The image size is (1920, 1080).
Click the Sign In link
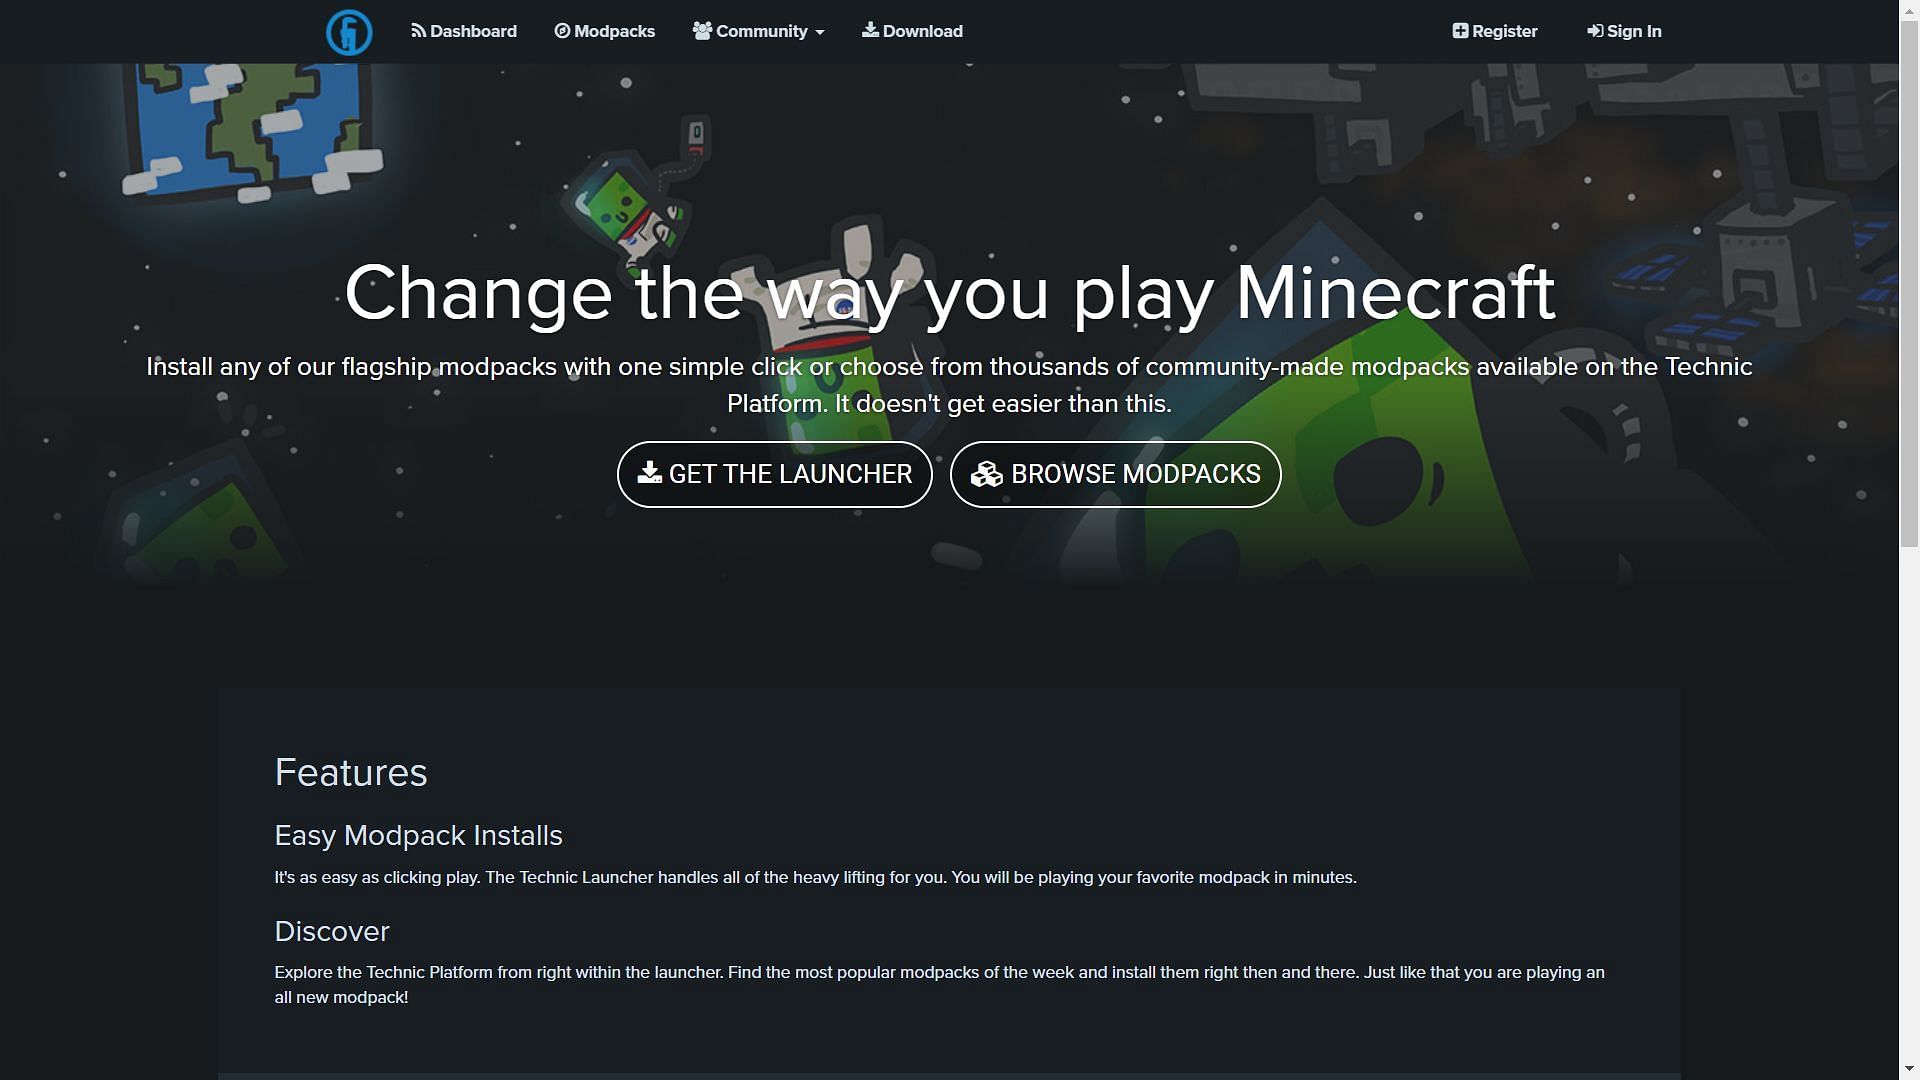click(1625, 30)
